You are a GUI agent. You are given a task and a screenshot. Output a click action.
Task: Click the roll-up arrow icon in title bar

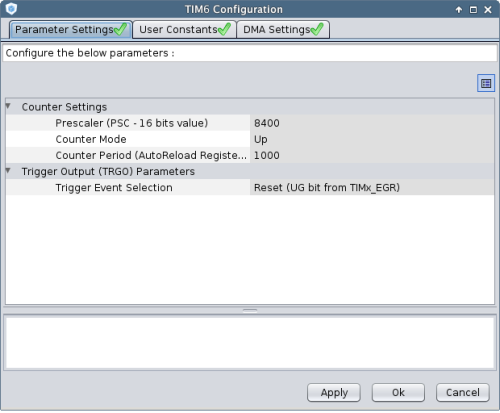pos(459,10)
